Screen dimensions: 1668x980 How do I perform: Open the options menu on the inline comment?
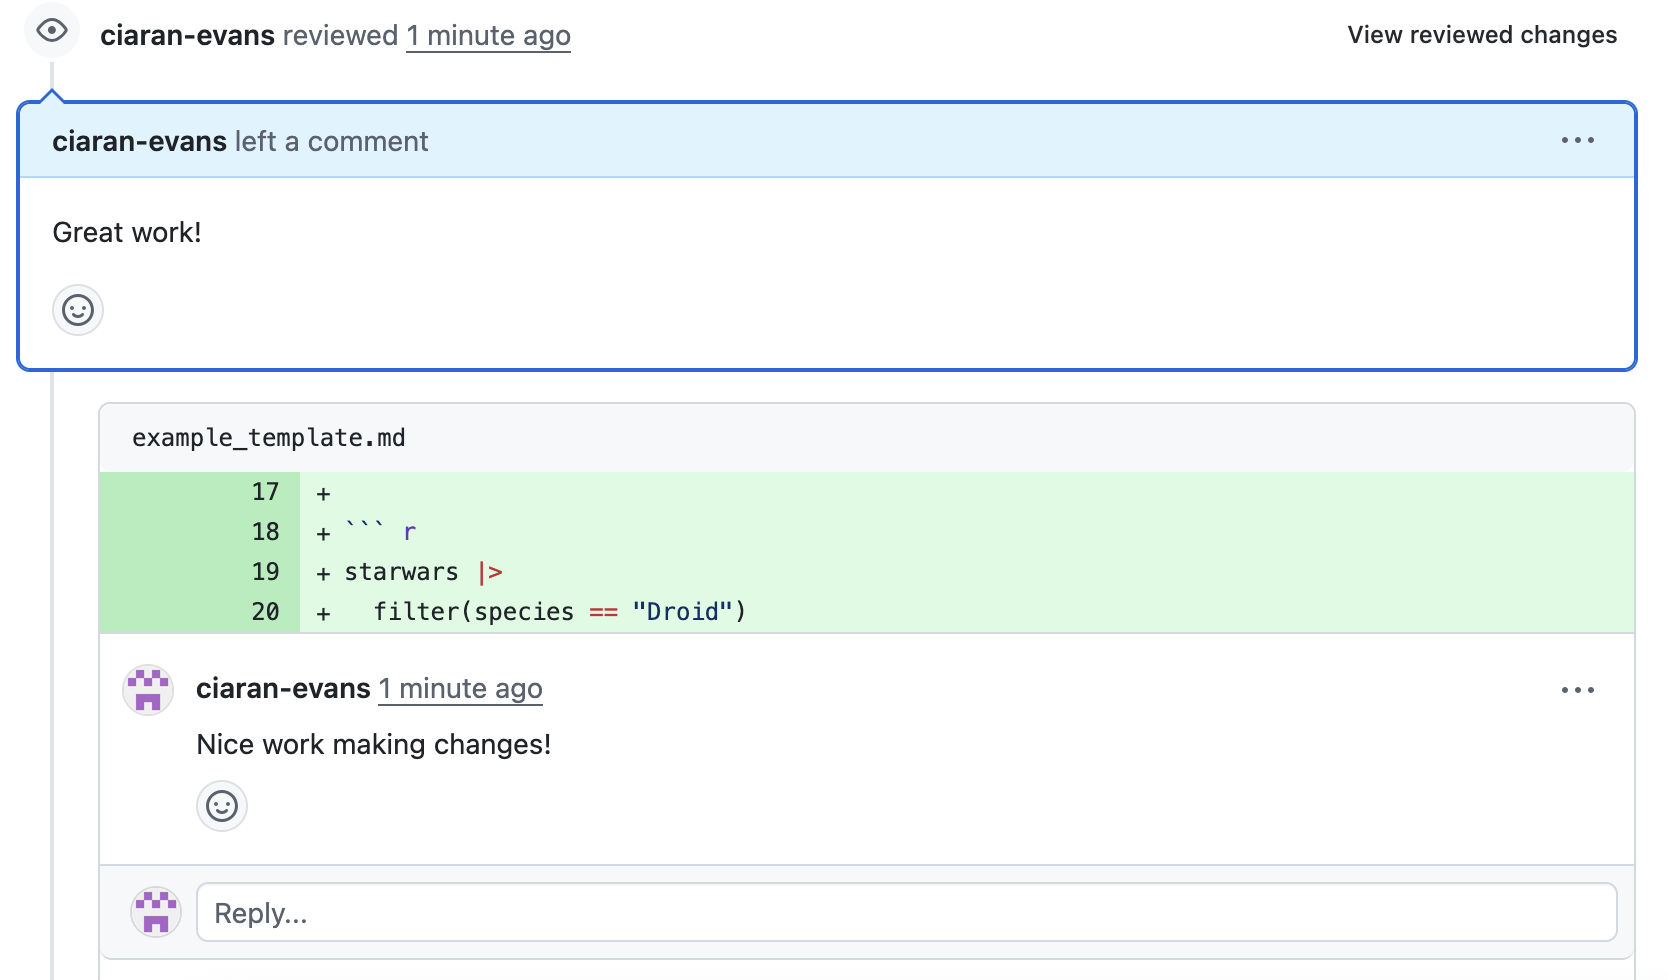(1577, 690)
